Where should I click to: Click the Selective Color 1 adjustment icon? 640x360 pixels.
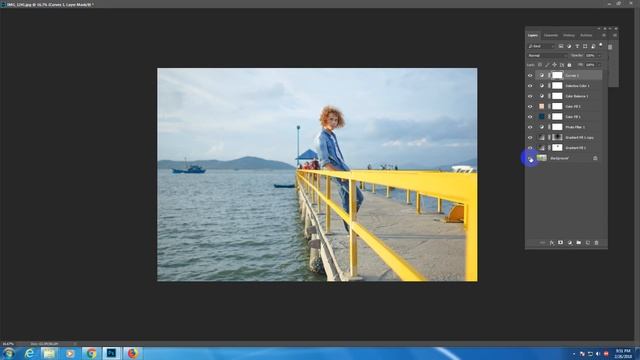pyautogui.click(x=542, y=86)
